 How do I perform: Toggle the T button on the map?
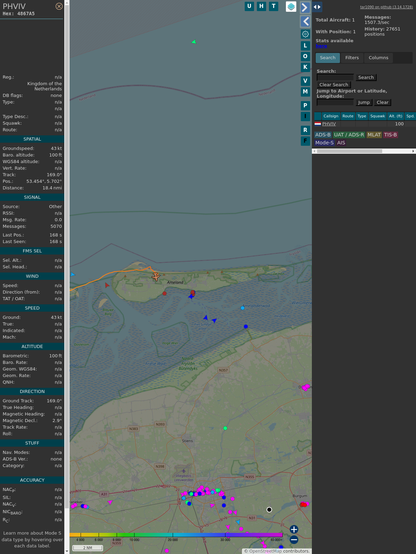(273, 6)
